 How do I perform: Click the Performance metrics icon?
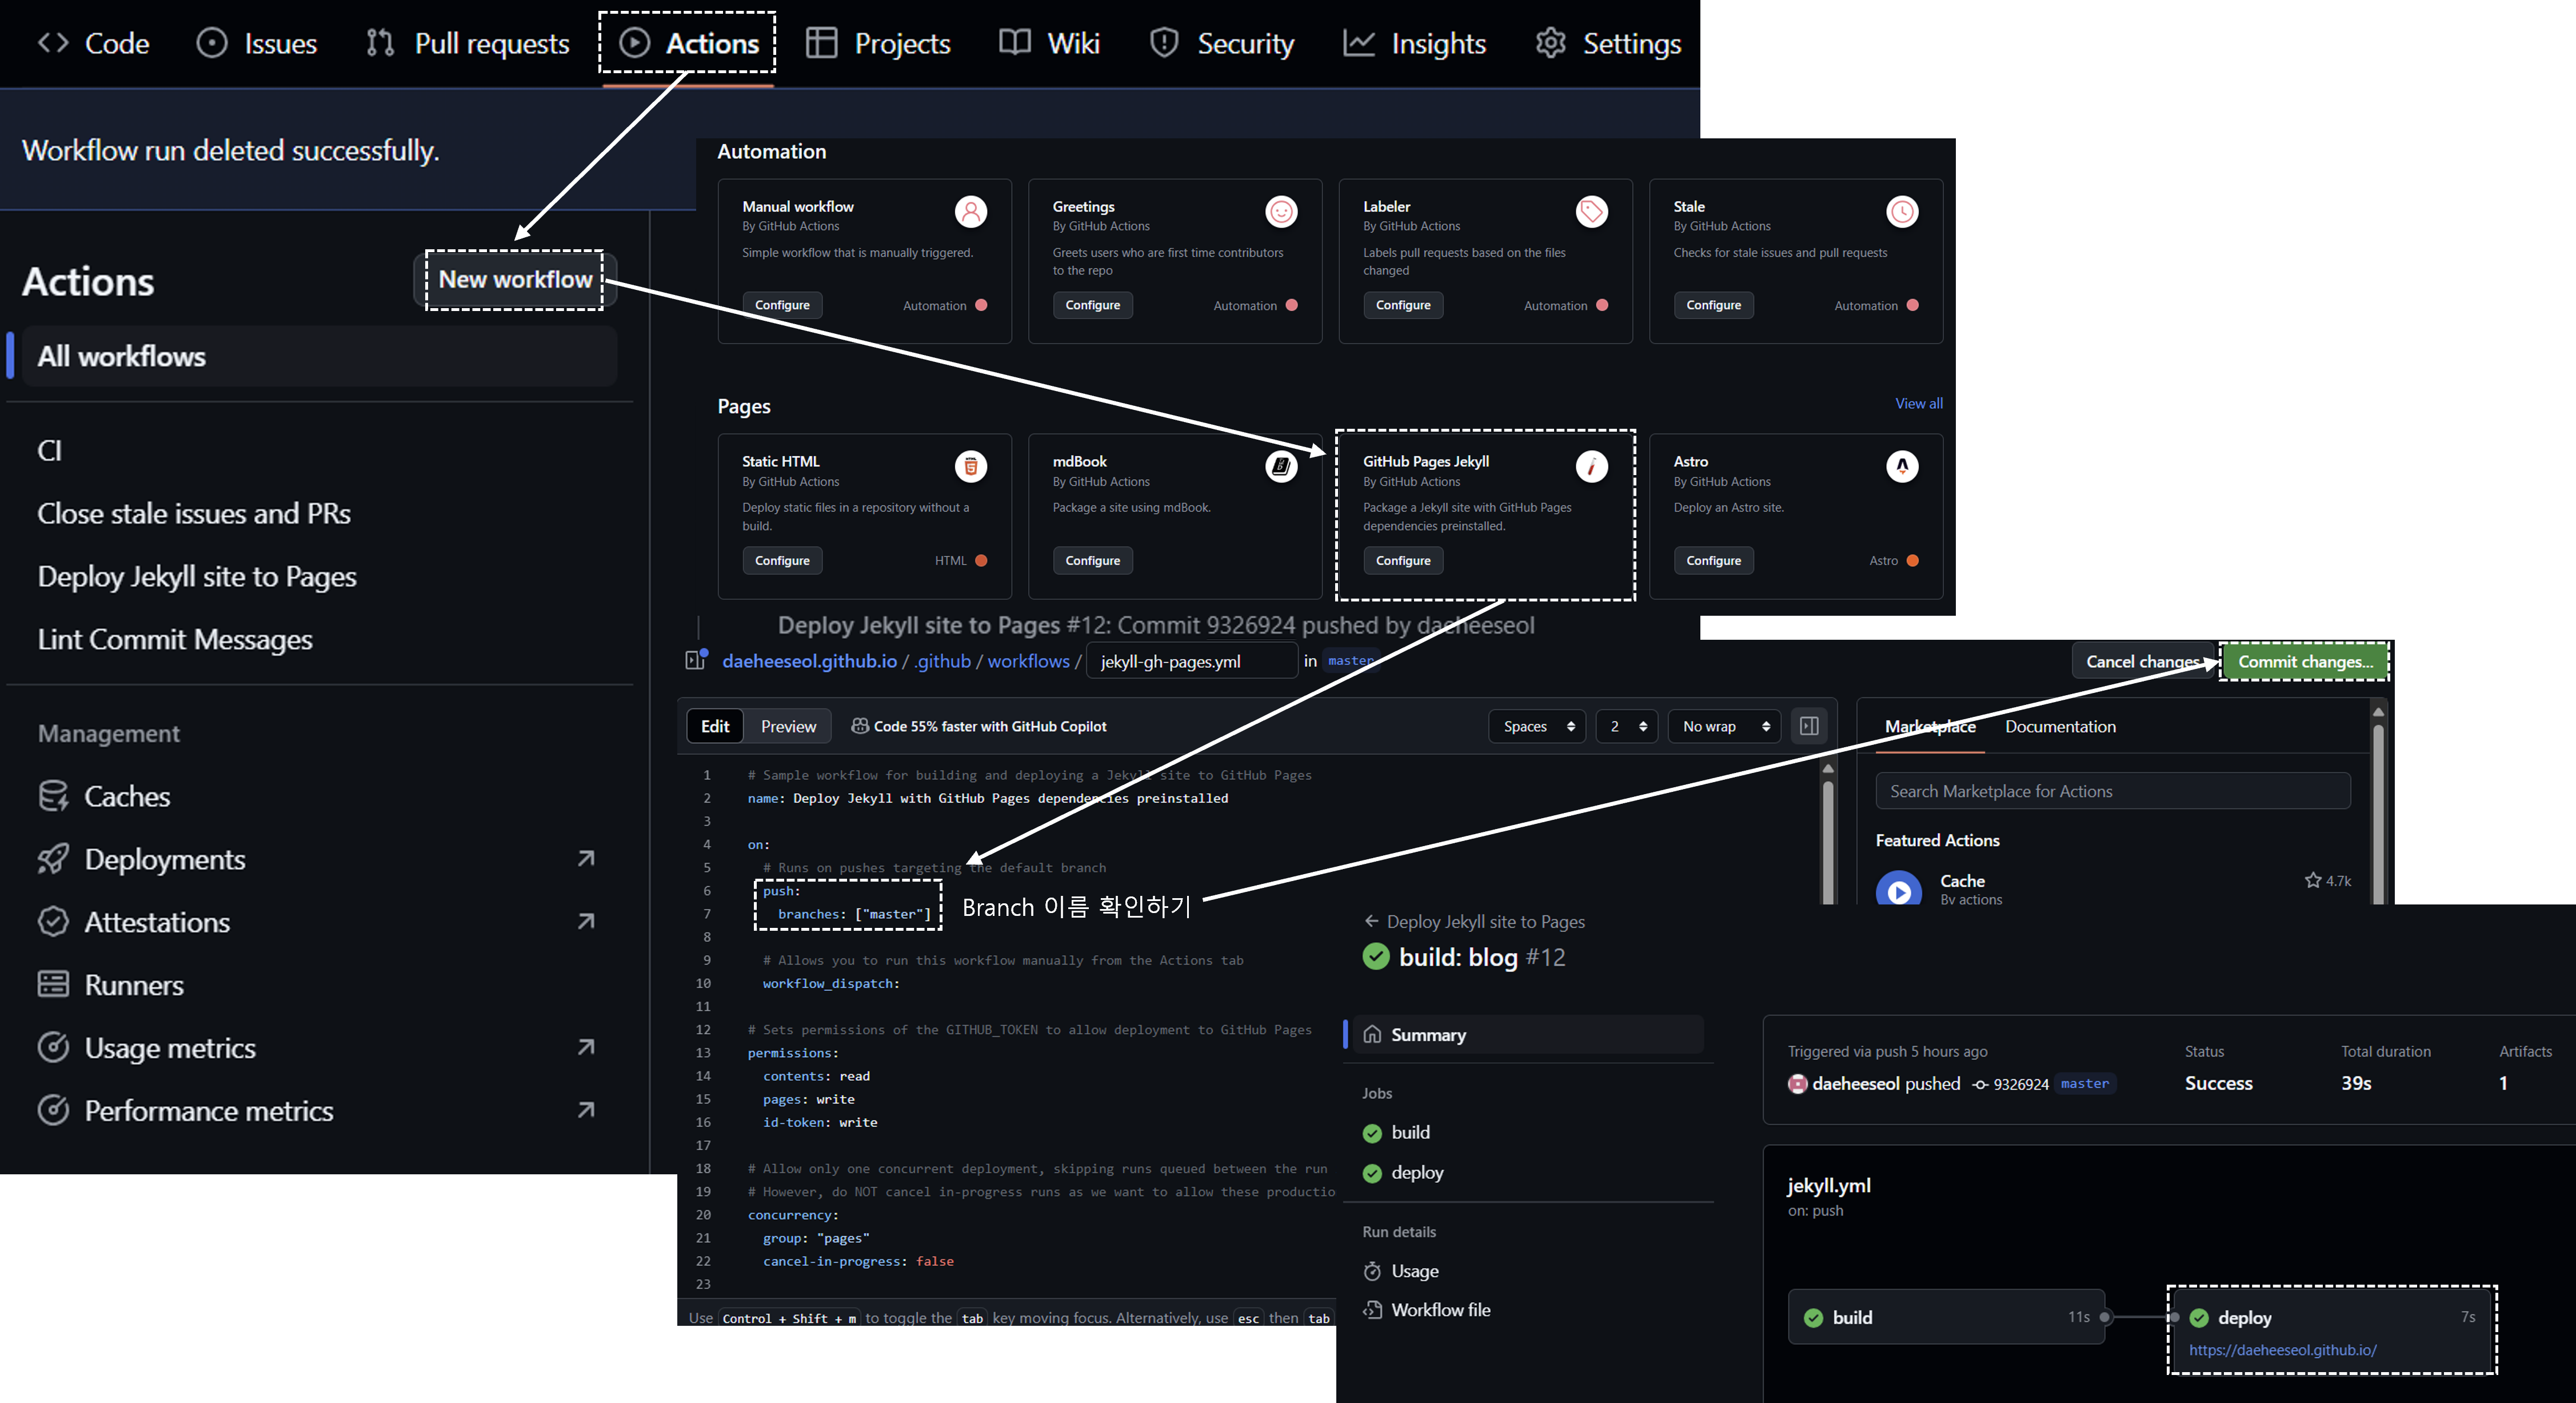point(53,1111)
